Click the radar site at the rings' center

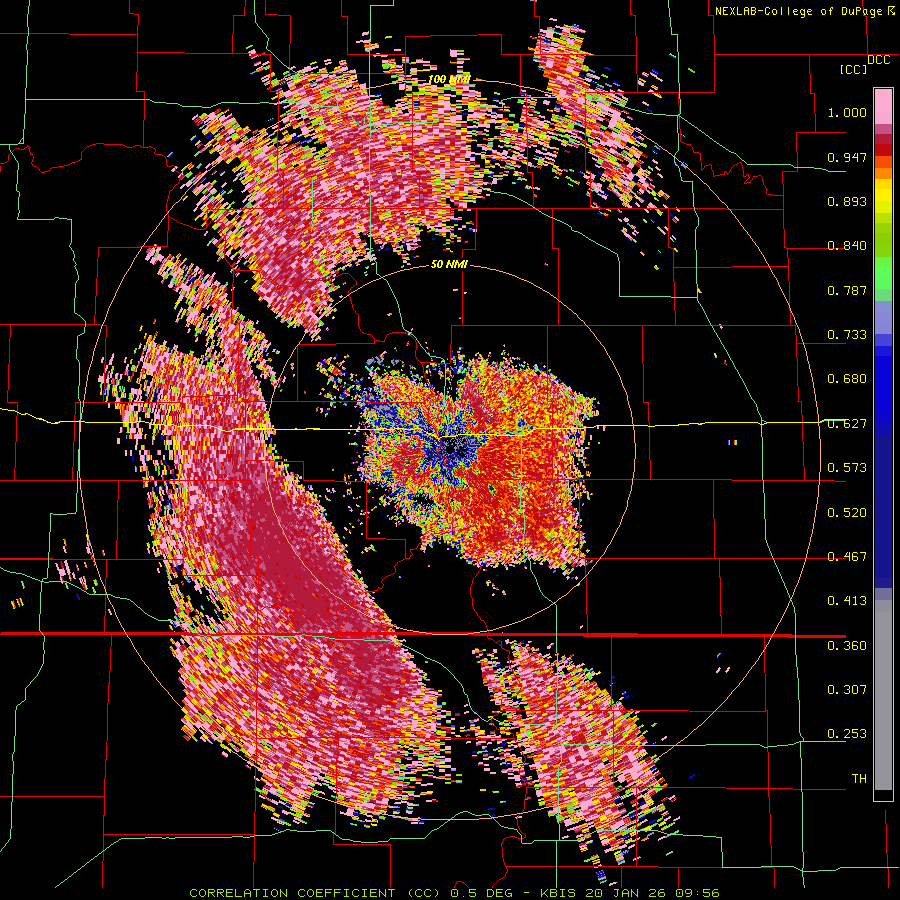pos(450,449)
